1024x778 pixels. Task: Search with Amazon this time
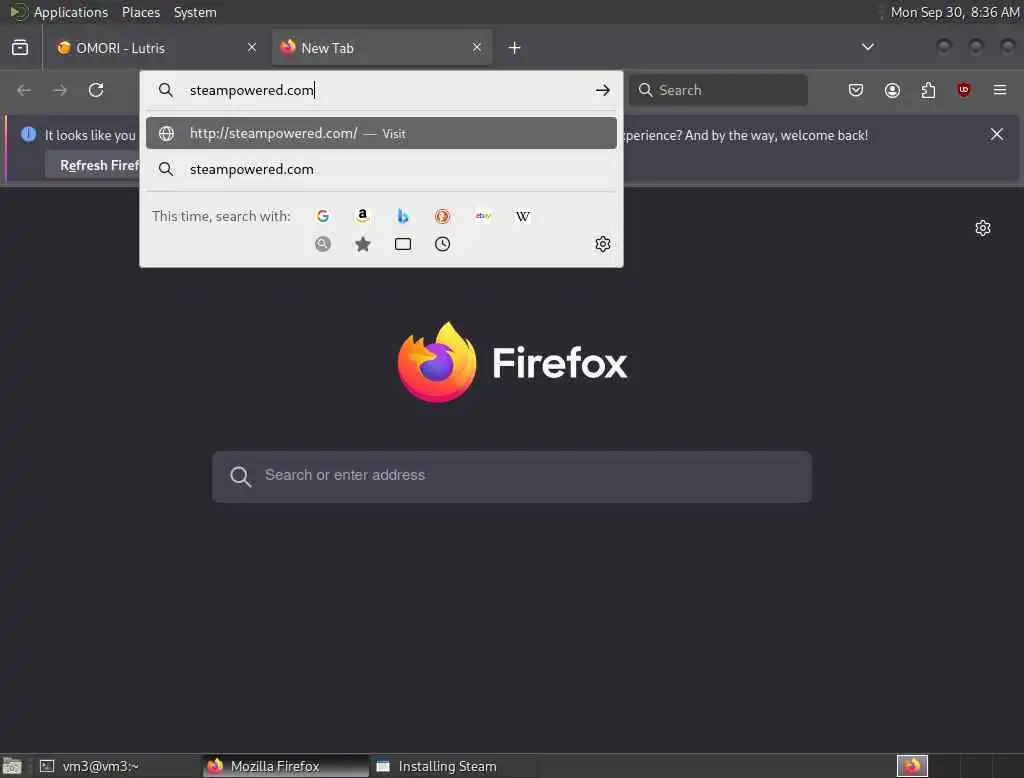[362, 216]
